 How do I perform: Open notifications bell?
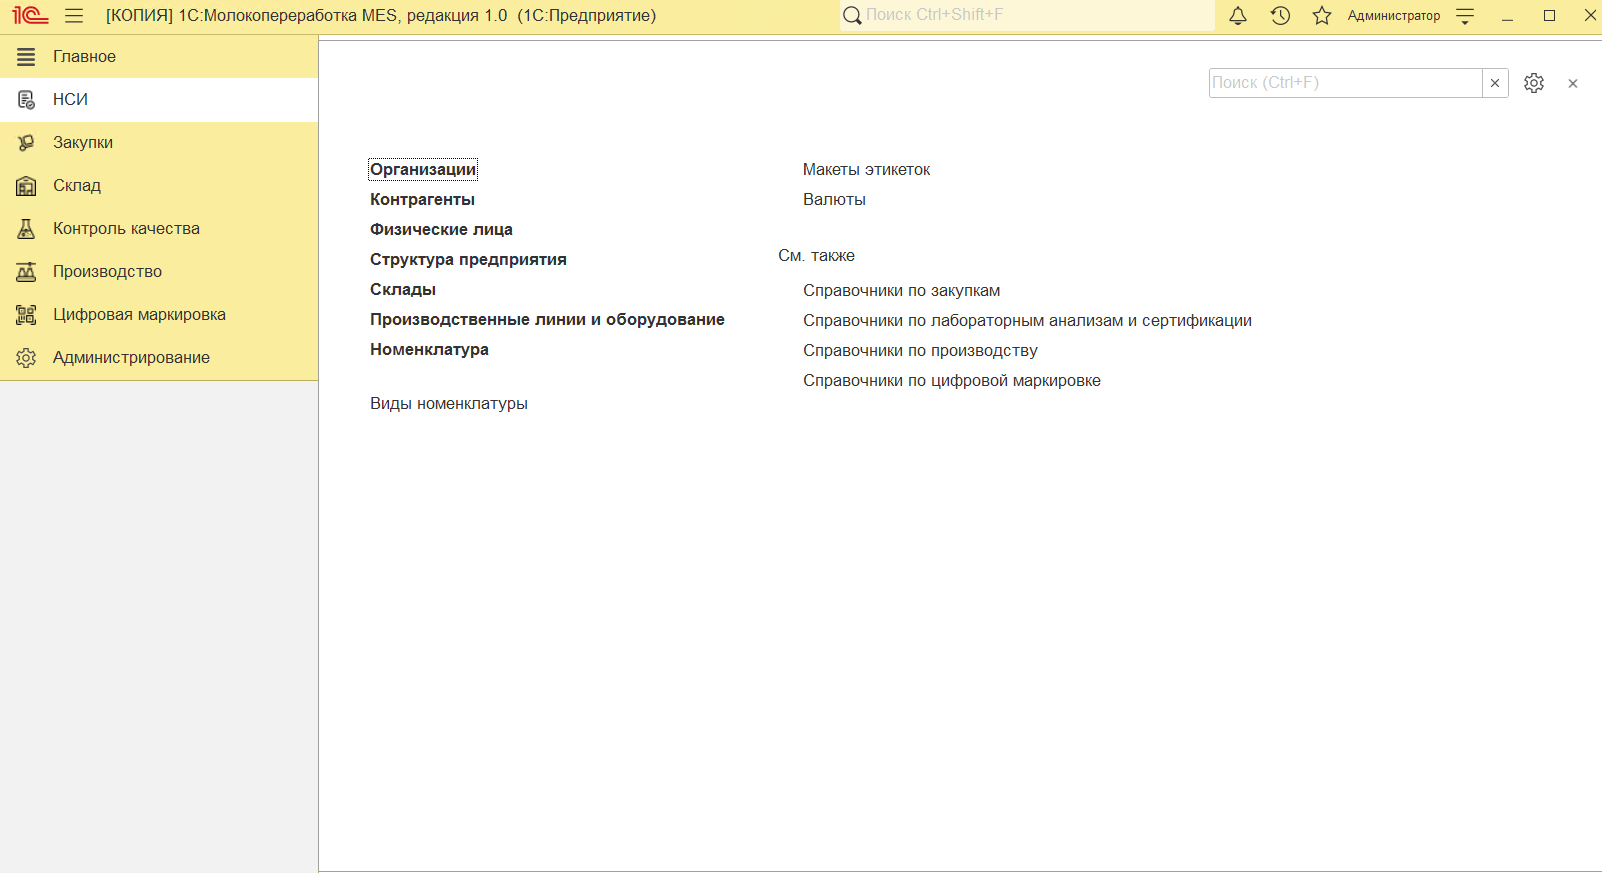pos(1238,15)
